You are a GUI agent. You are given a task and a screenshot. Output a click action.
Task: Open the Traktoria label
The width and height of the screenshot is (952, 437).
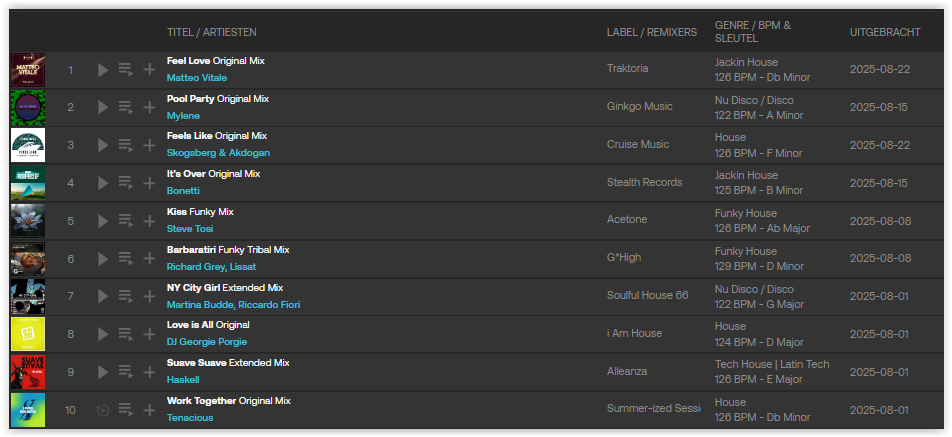click(627, 68)
